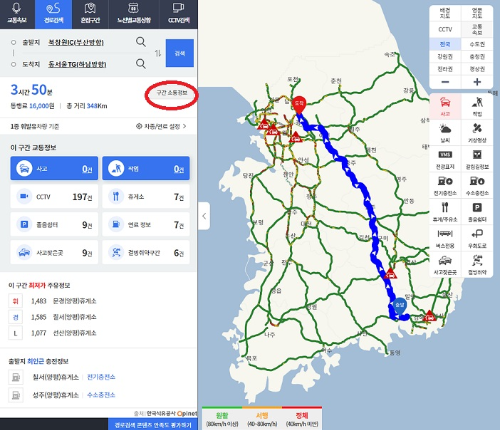Click the accident triangle marker near Busan
Screen dimensions: 500x430
pyautogui.click(x=429, y=316)
